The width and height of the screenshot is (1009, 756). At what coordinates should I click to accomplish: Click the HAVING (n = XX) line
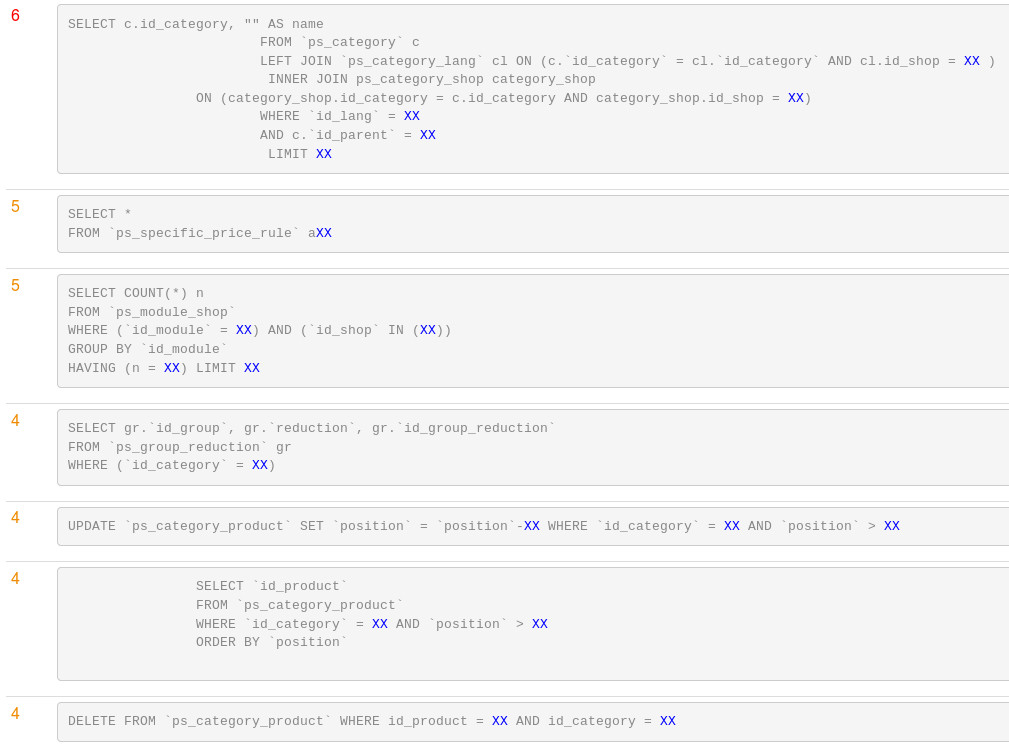tap(164, 368)
